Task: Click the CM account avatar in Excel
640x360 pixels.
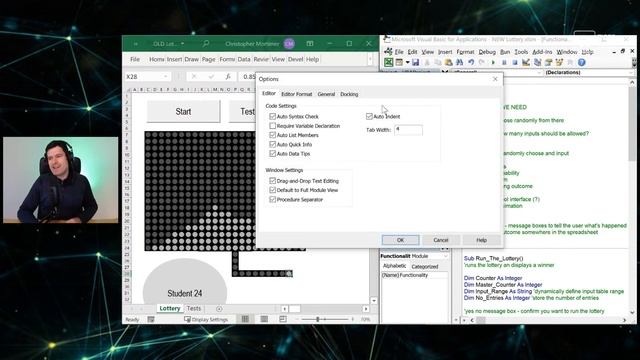Action: [x=289, y=44]
